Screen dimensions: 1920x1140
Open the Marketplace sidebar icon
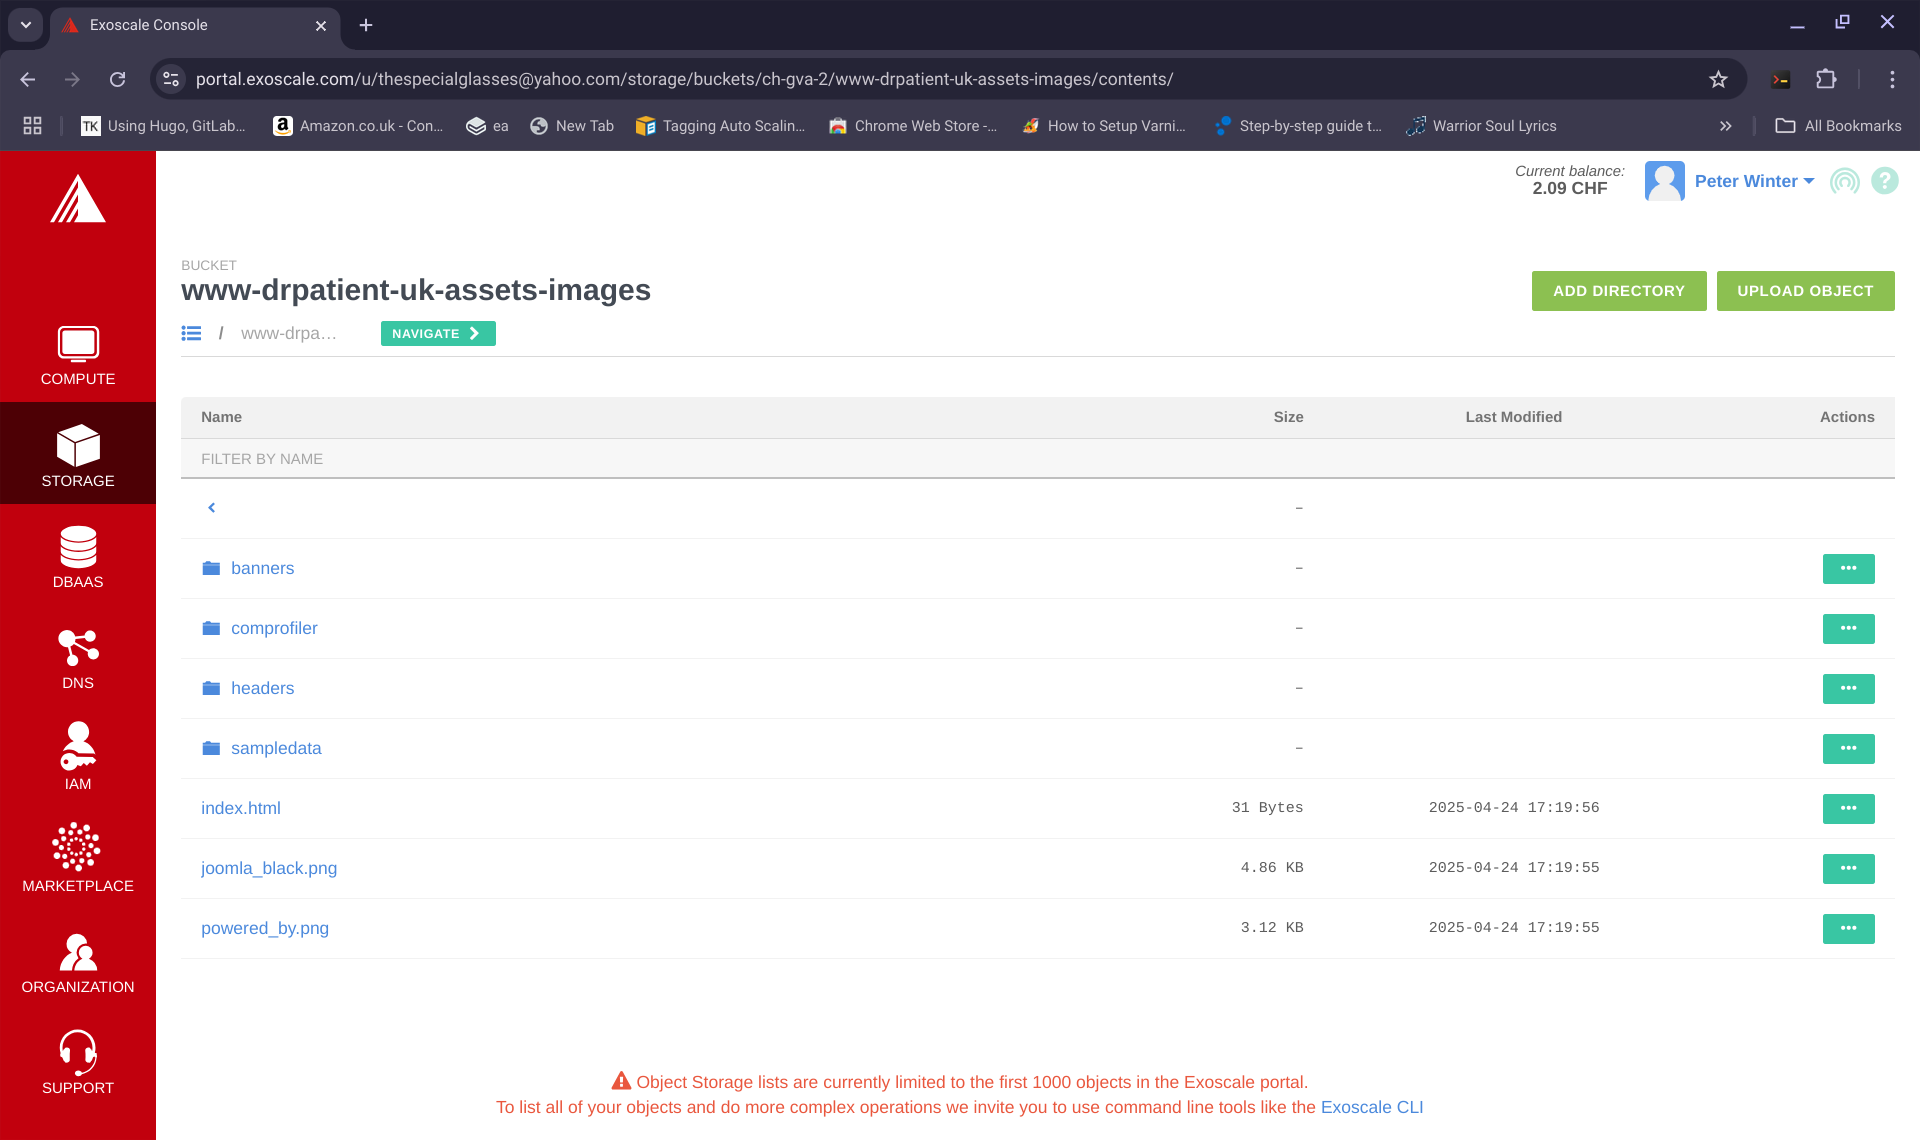pyautogui.click(x=78, y=848)
